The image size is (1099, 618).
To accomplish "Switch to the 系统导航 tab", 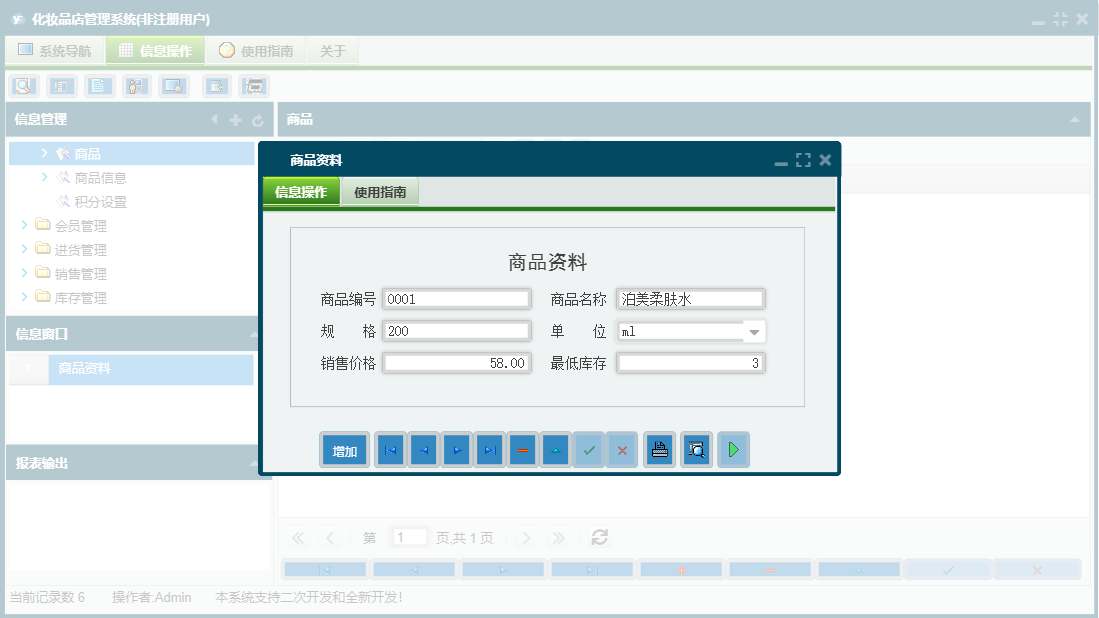I will [x=55, y=49].
